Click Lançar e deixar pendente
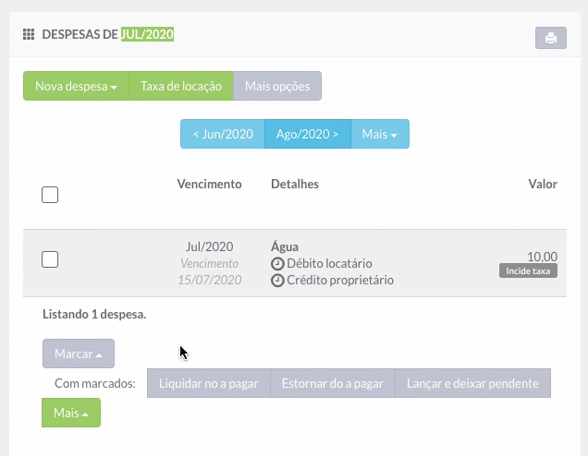The image size is (588, 456). coord(473,383)
